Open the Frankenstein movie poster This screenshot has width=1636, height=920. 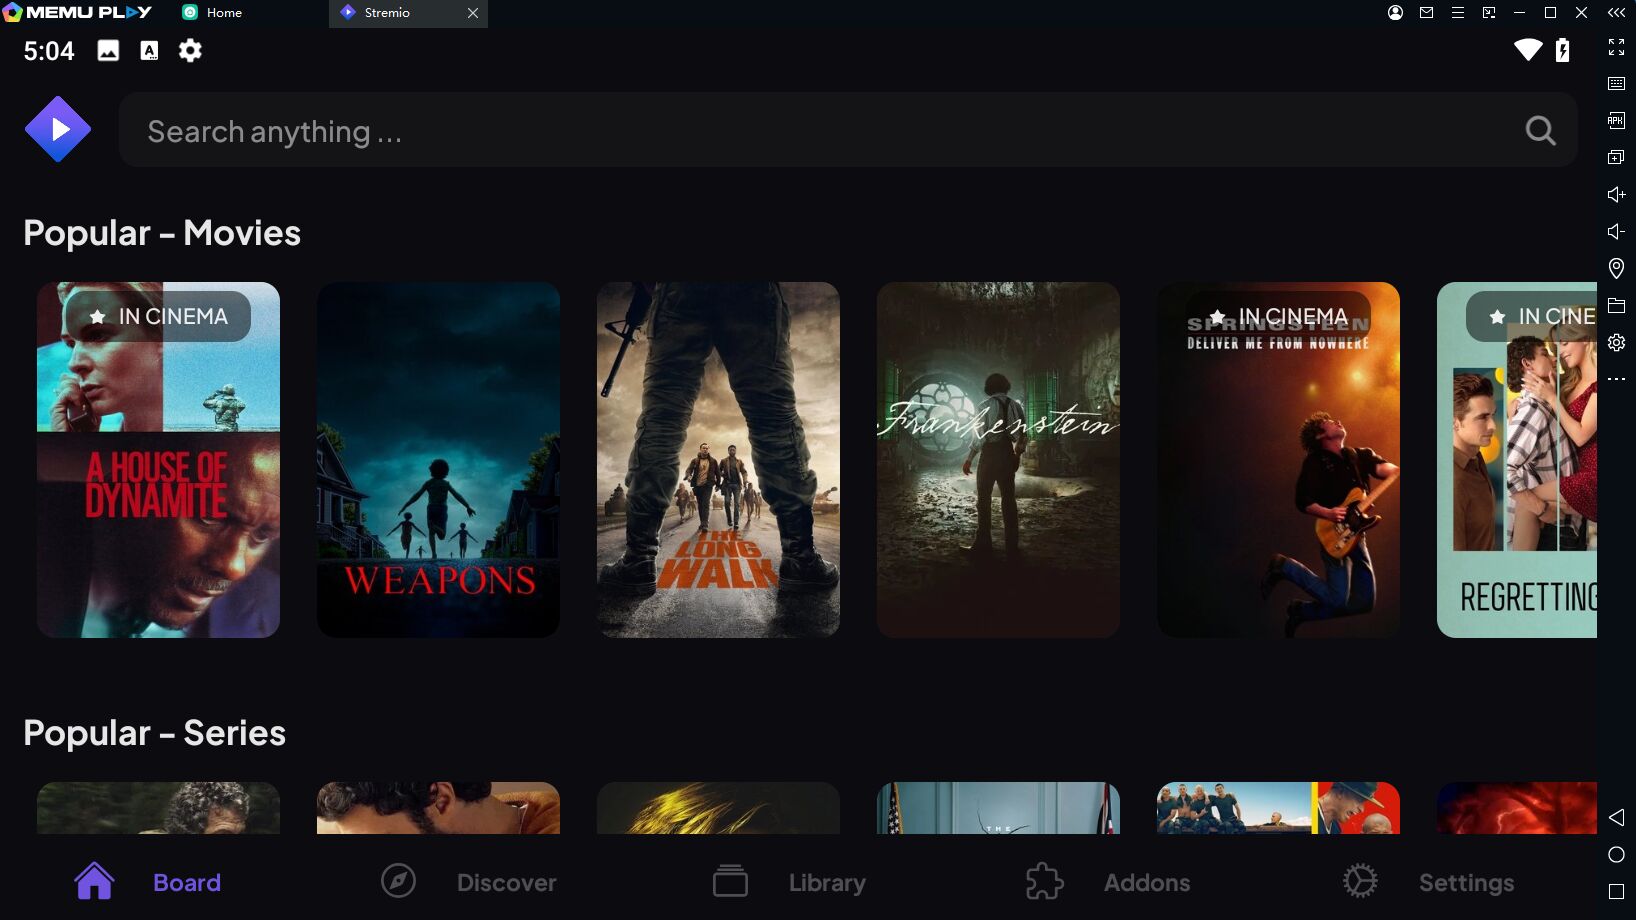tap(998, 460)
